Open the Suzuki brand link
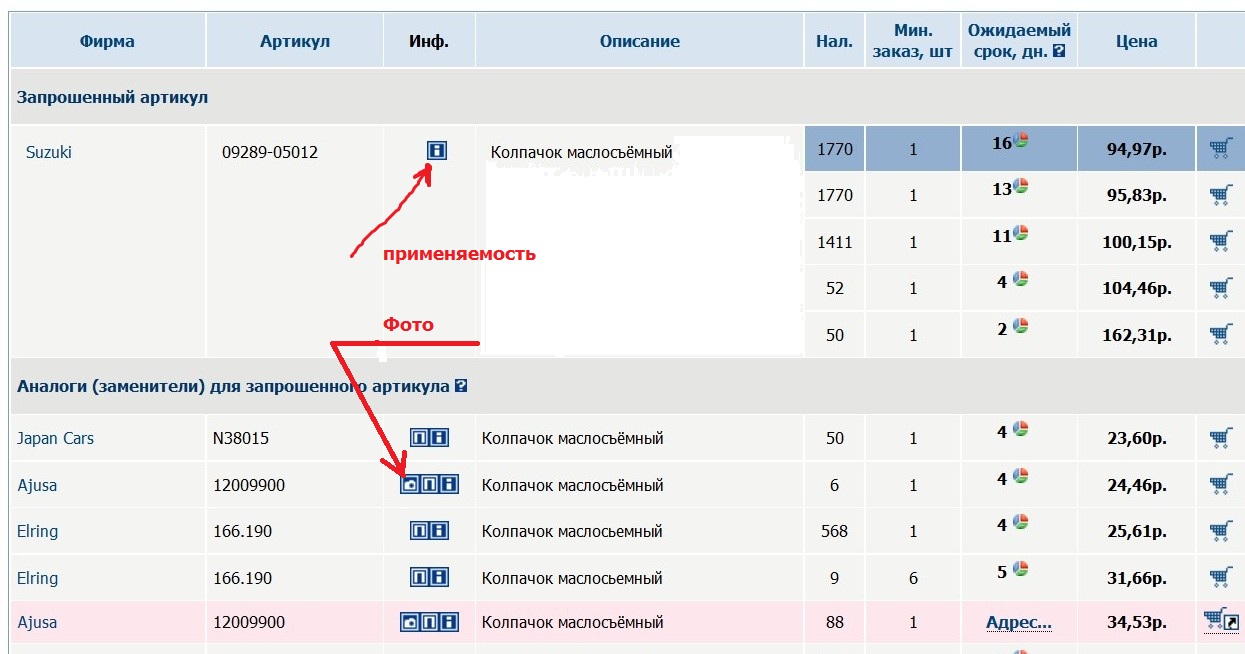 click(x=49, y=152)
